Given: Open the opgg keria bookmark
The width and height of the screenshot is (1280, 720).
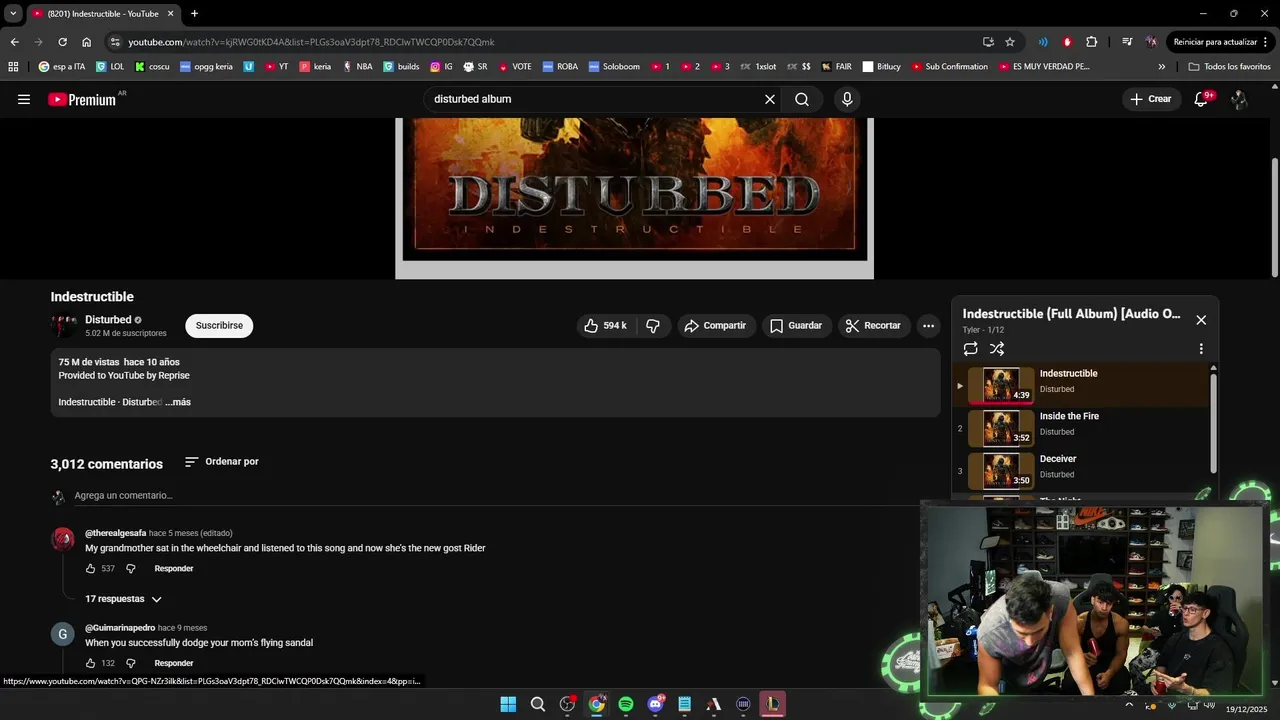Looking at the screenshot, I should tap(206, 67).
